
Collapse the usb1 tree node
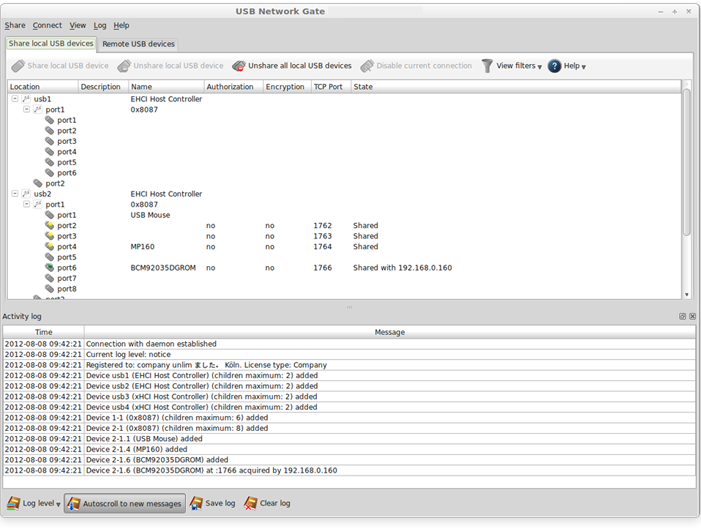[x=15, y=99]
